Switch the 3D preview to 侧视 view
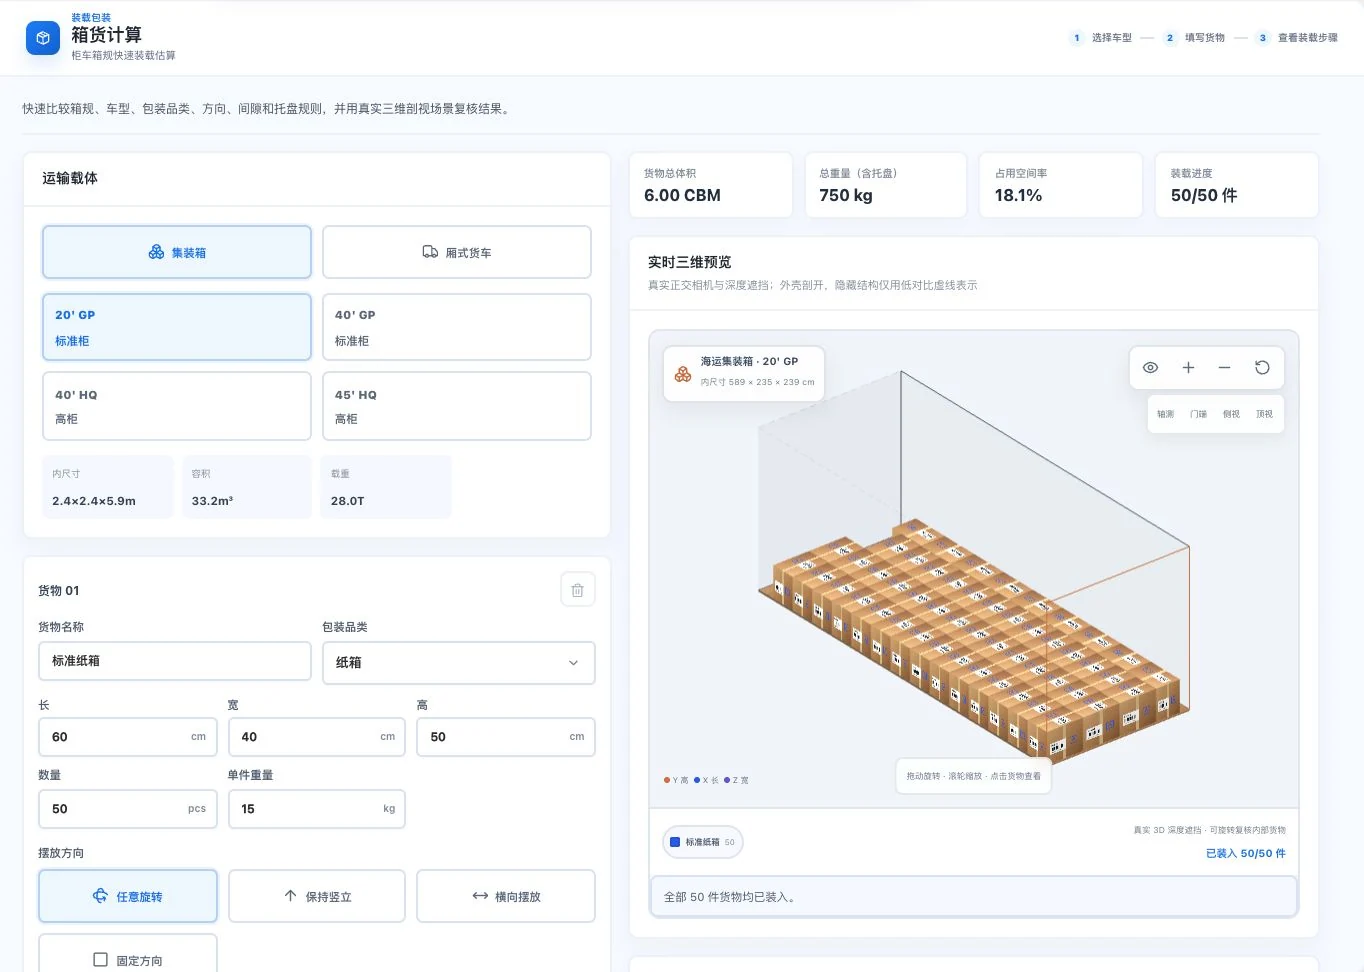This screenshot has height=972, width=1364. (1232, 414)
